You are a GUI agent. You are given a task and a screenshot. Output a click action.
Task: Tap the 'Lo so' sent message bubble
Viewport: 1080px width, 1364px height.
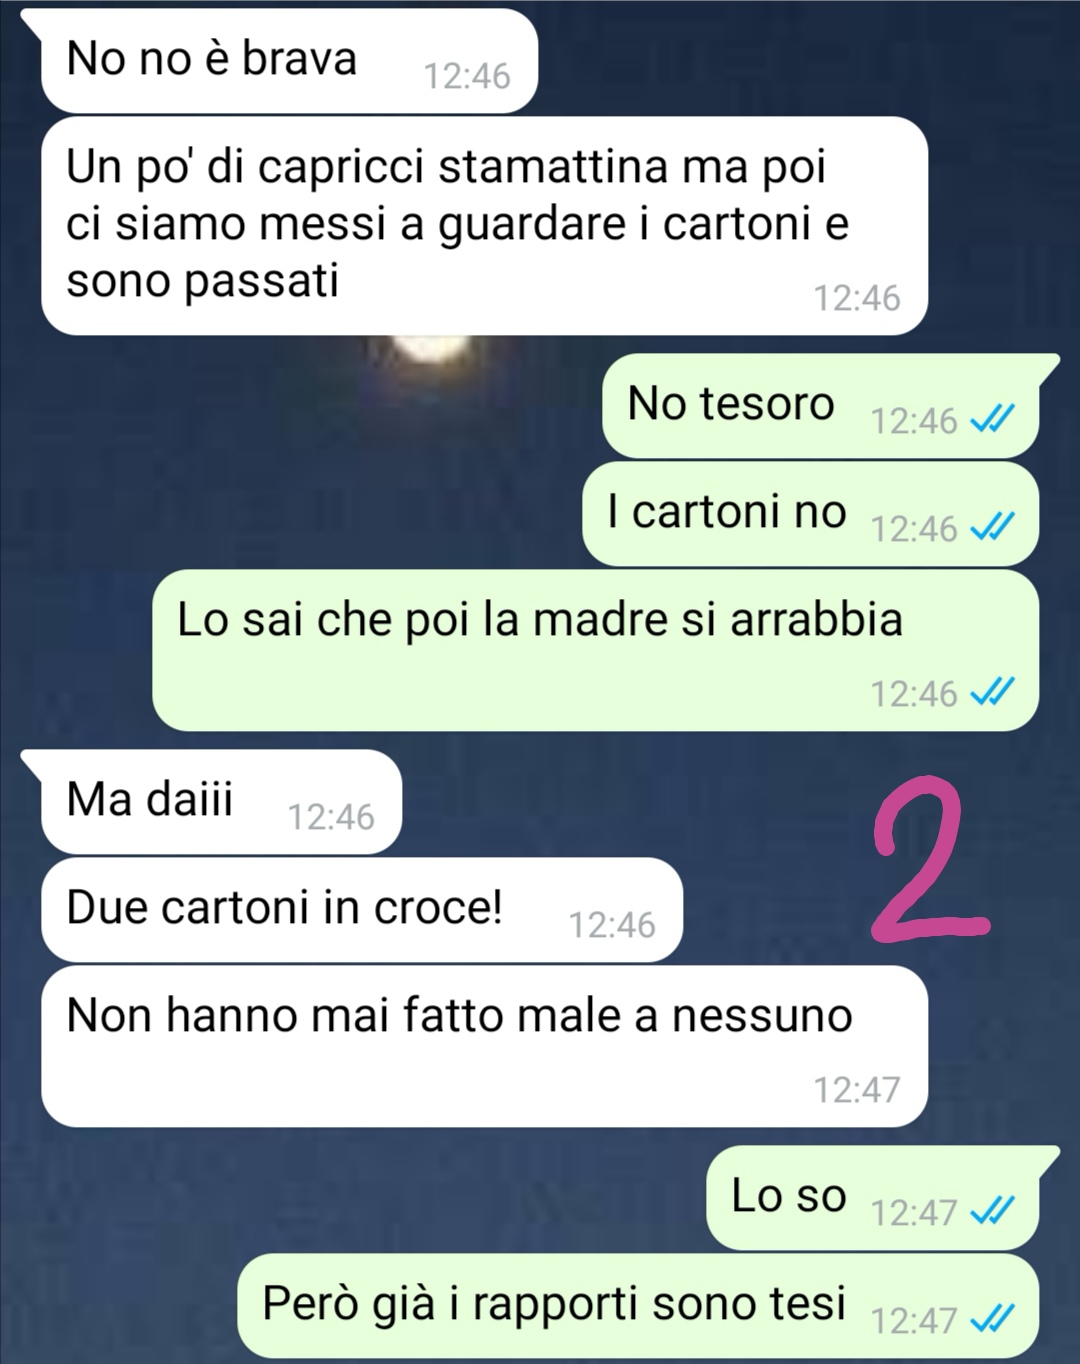point(882,1198)
